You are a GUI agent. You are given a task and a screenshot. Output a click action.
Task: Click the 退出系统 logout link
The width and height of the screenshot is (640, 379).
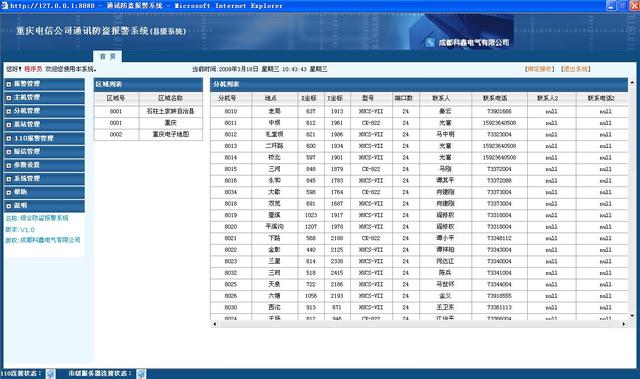click(576, 69)
